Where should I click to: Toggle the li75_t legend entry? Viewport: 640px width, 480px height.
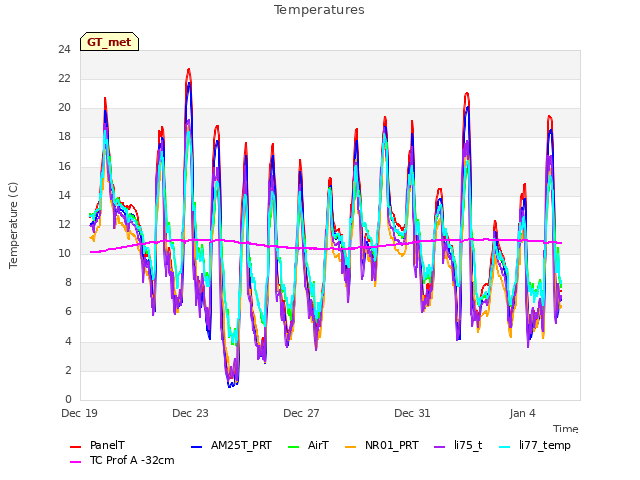[458, 445]
